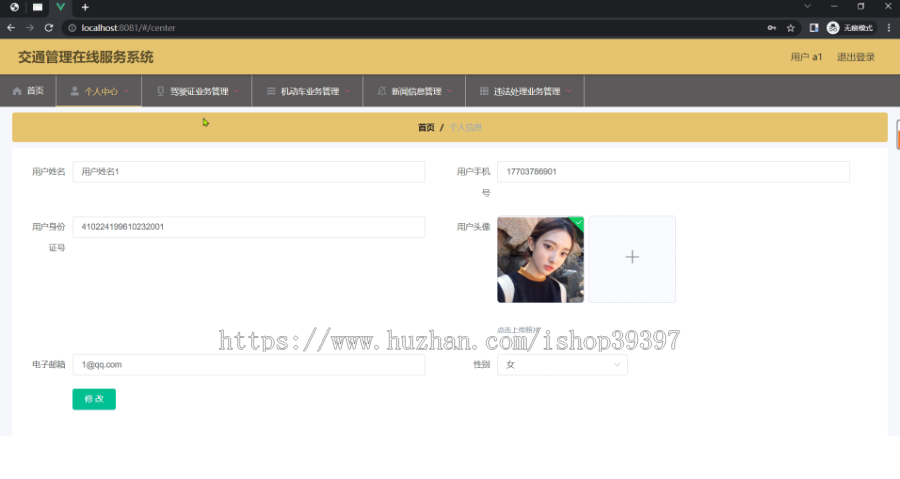
Task: Go back using browser back arrow
Action: tap(11, 28)
